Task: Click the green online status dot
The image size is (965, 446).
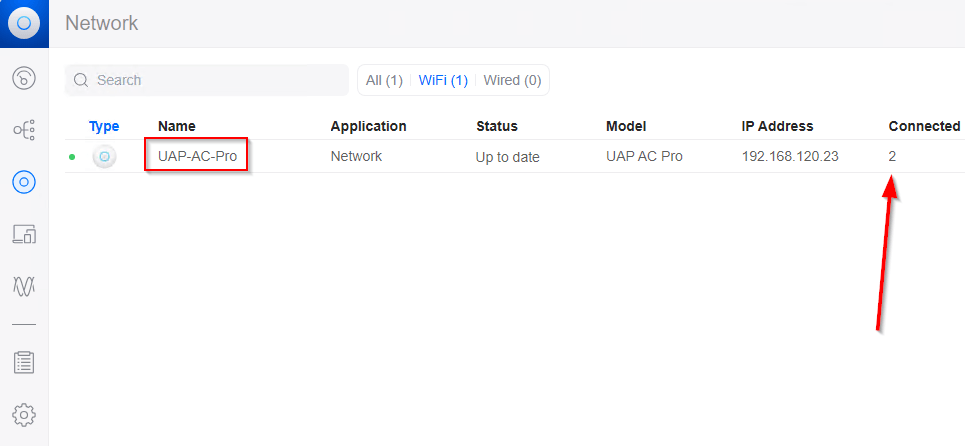Action: tap(72, 157)
